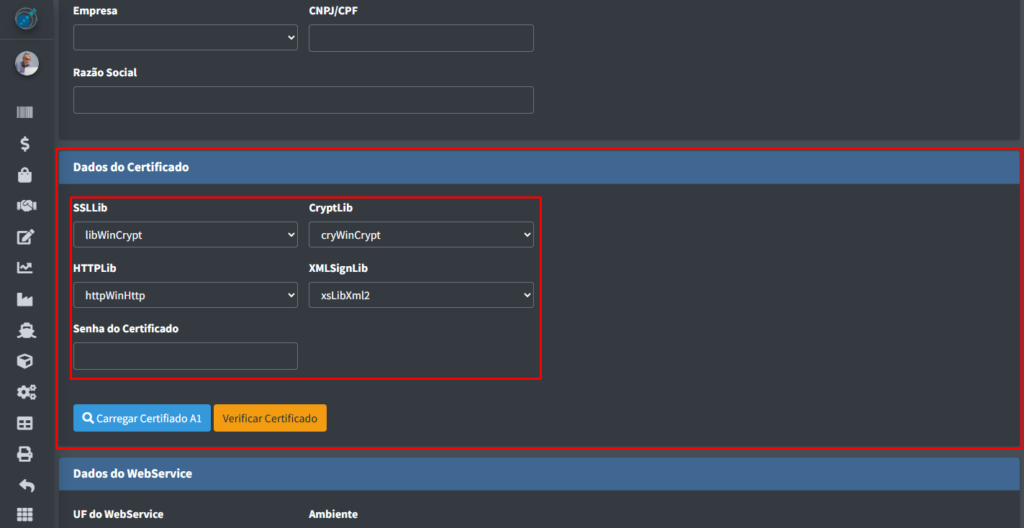Open the barcode icon in sidebar
The height and width of the screenshot is (528, 1024).
coord(26,112)
